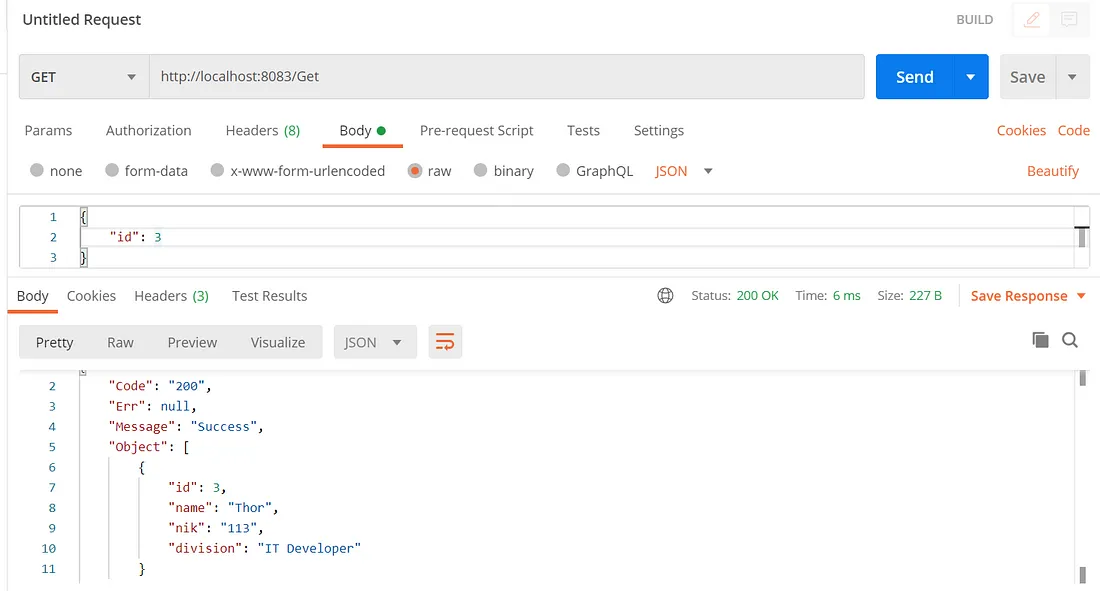Open the Test Results tab
Image resolution: width=1100 pixels, height=591 pixels.
tap(269, 296)
